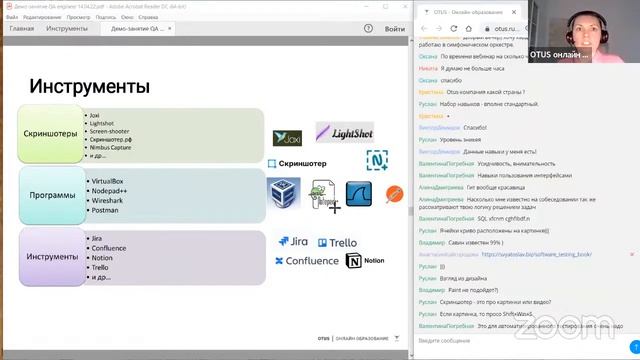Open the Подпись menu
The image size is (640, 360).
106,17
